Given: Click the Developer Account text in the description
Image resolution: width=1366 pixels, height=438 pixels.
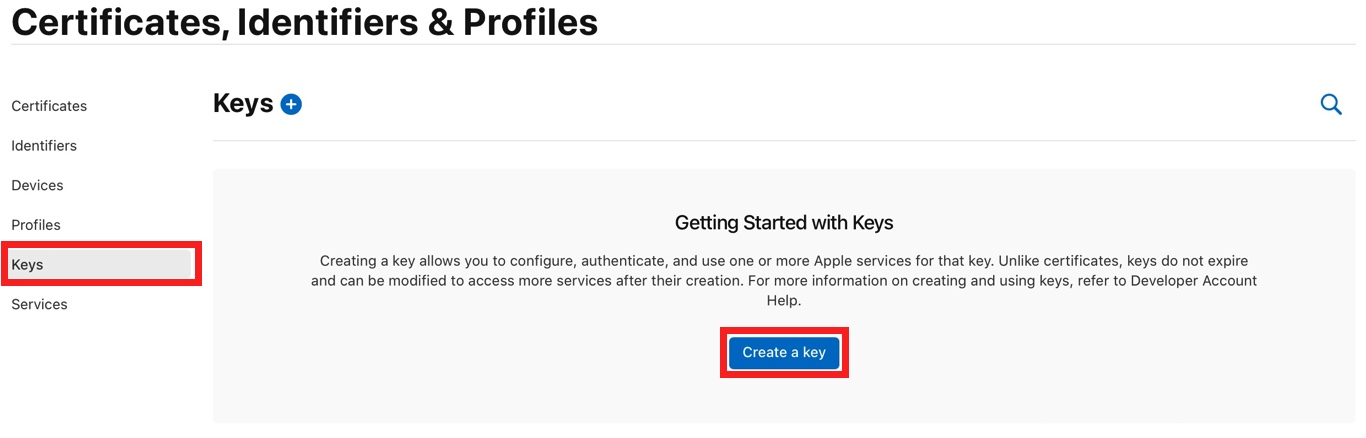Looking at the screenshot, I should 1194,280.
